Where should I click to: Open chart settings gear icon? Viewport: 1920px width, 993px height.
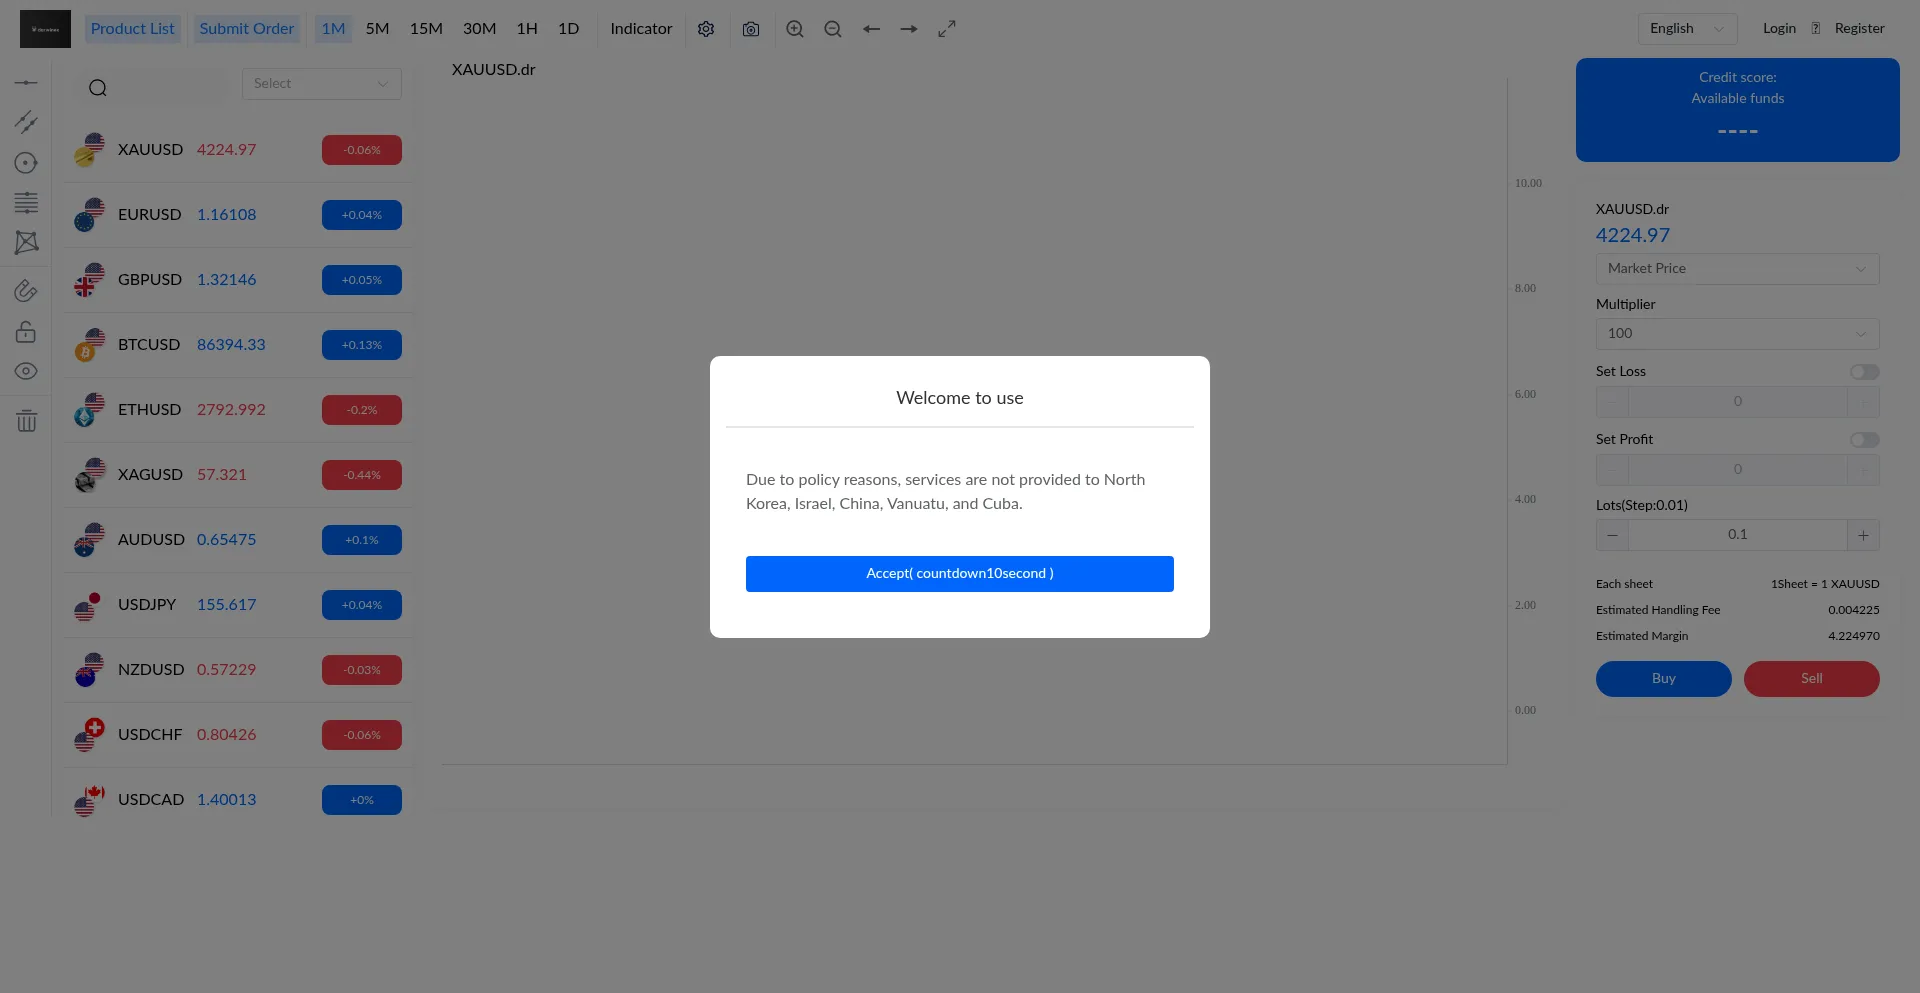(x=706, y=29)
